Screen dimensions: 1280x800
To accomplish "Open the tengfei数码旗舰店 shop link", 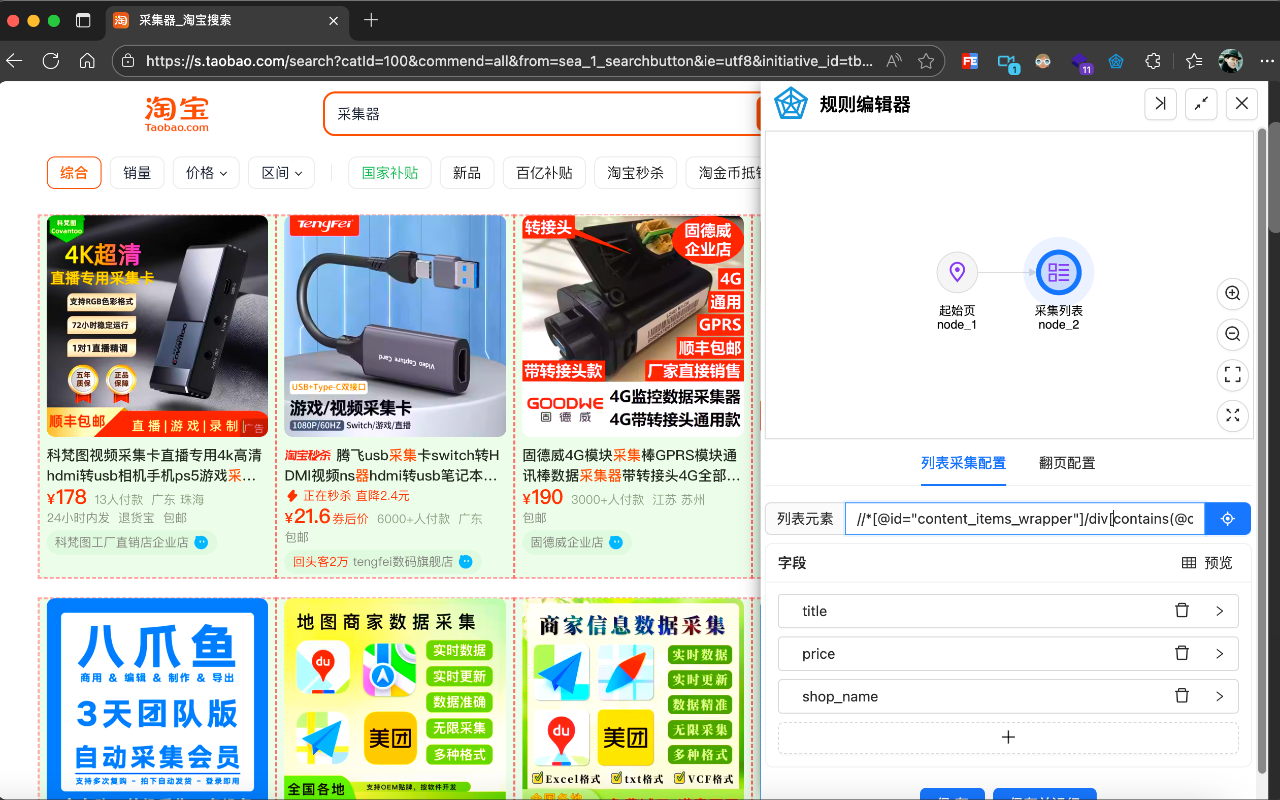I will (383, 562).
